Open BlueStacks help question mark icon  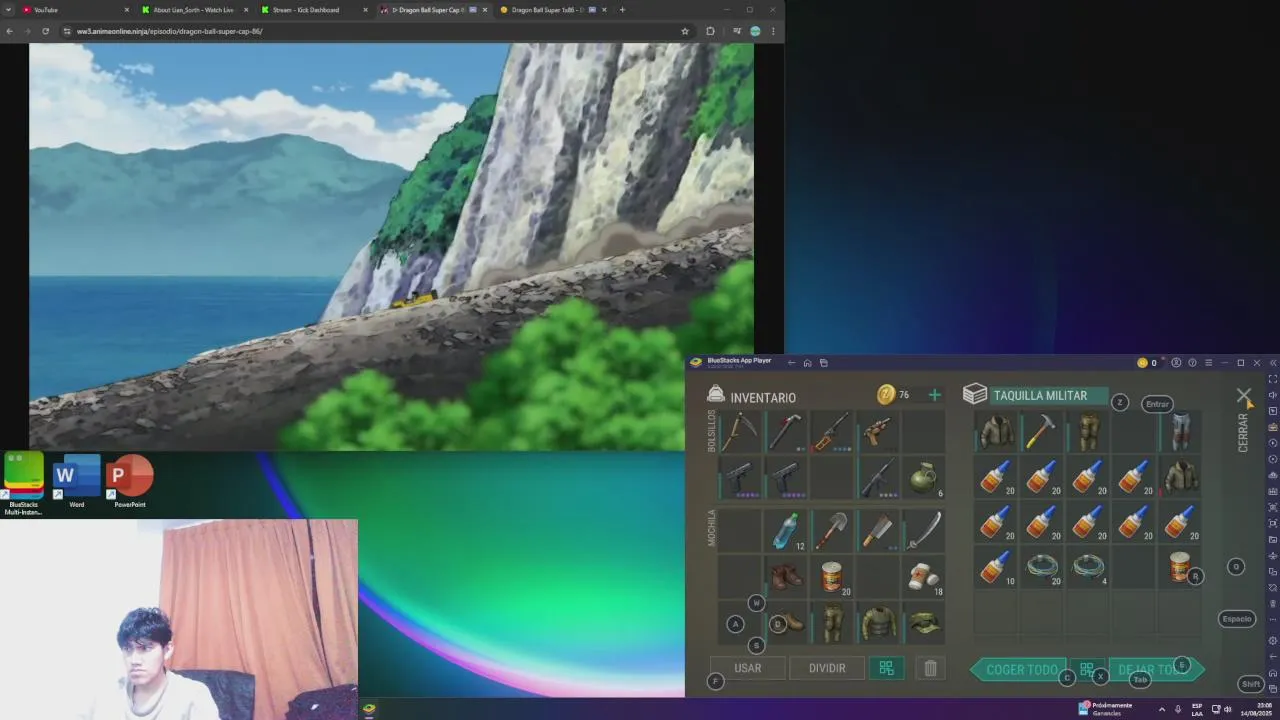[x=1192, y=362]
